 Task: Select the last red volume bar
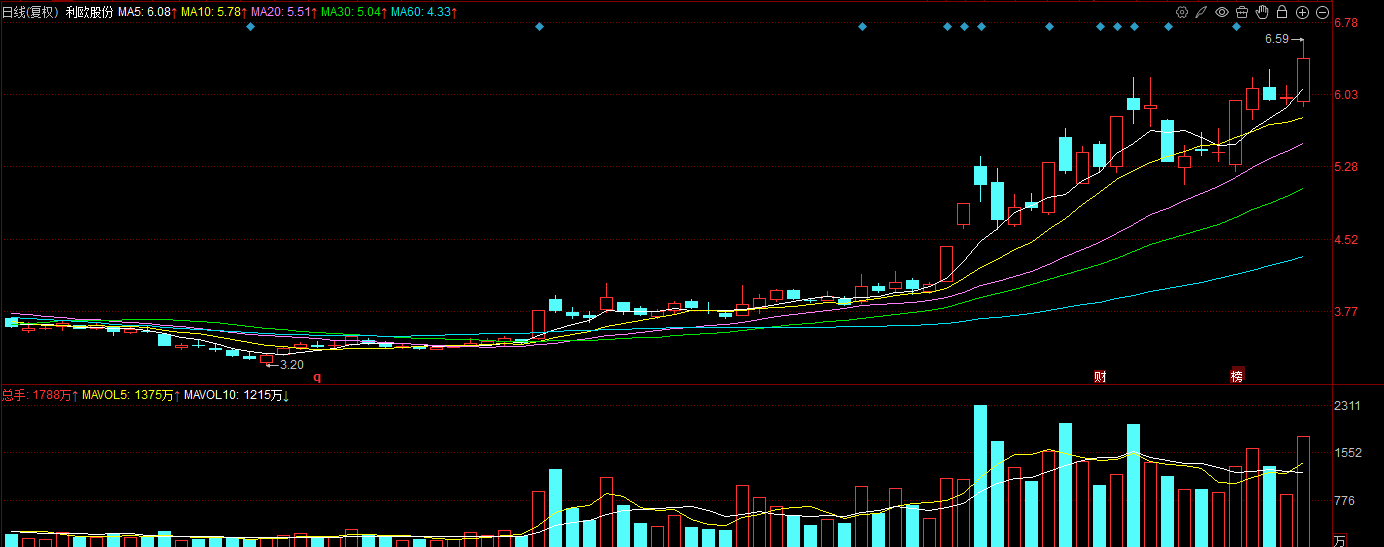pos(1303,491)
